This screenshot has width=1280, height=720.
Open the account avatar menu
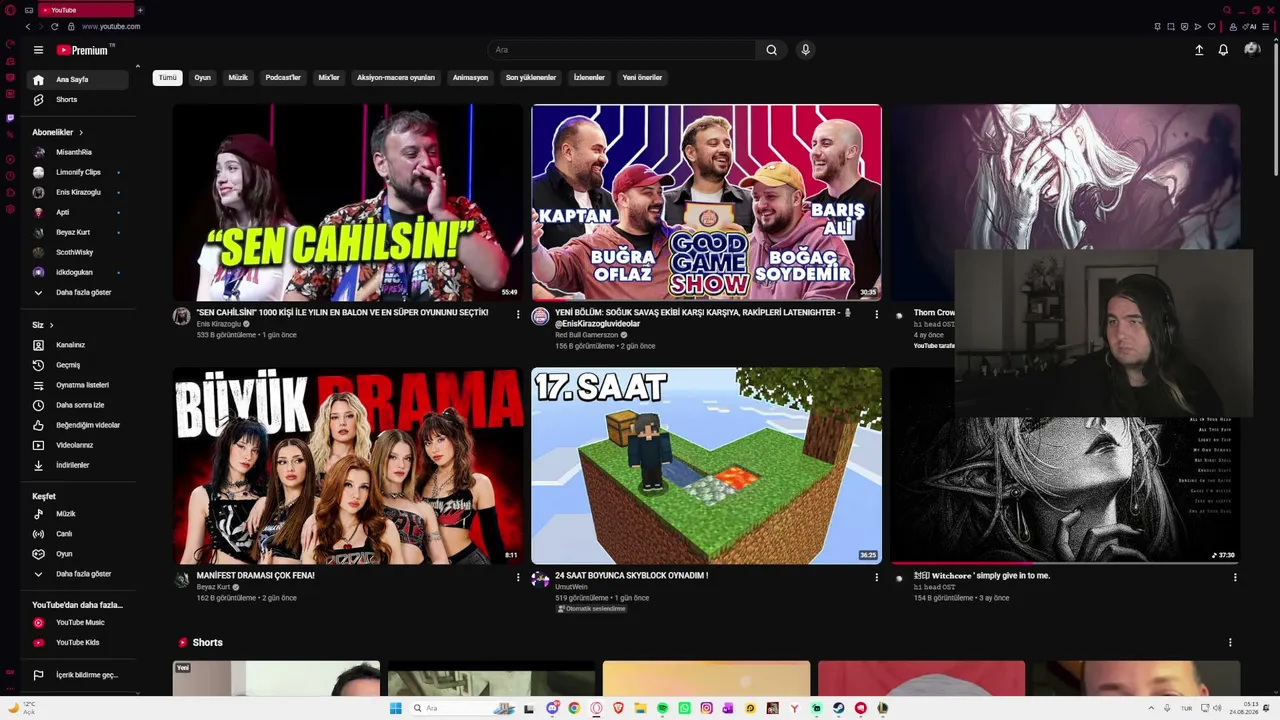[x=1251, y=50]
